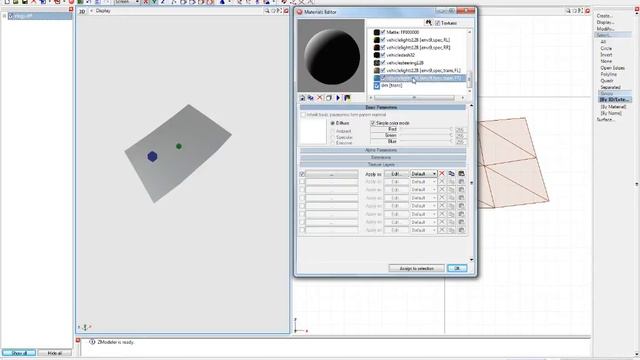Click the blue arrow icon under material preview
Screen dimensions: 640x360
(338, 98)
